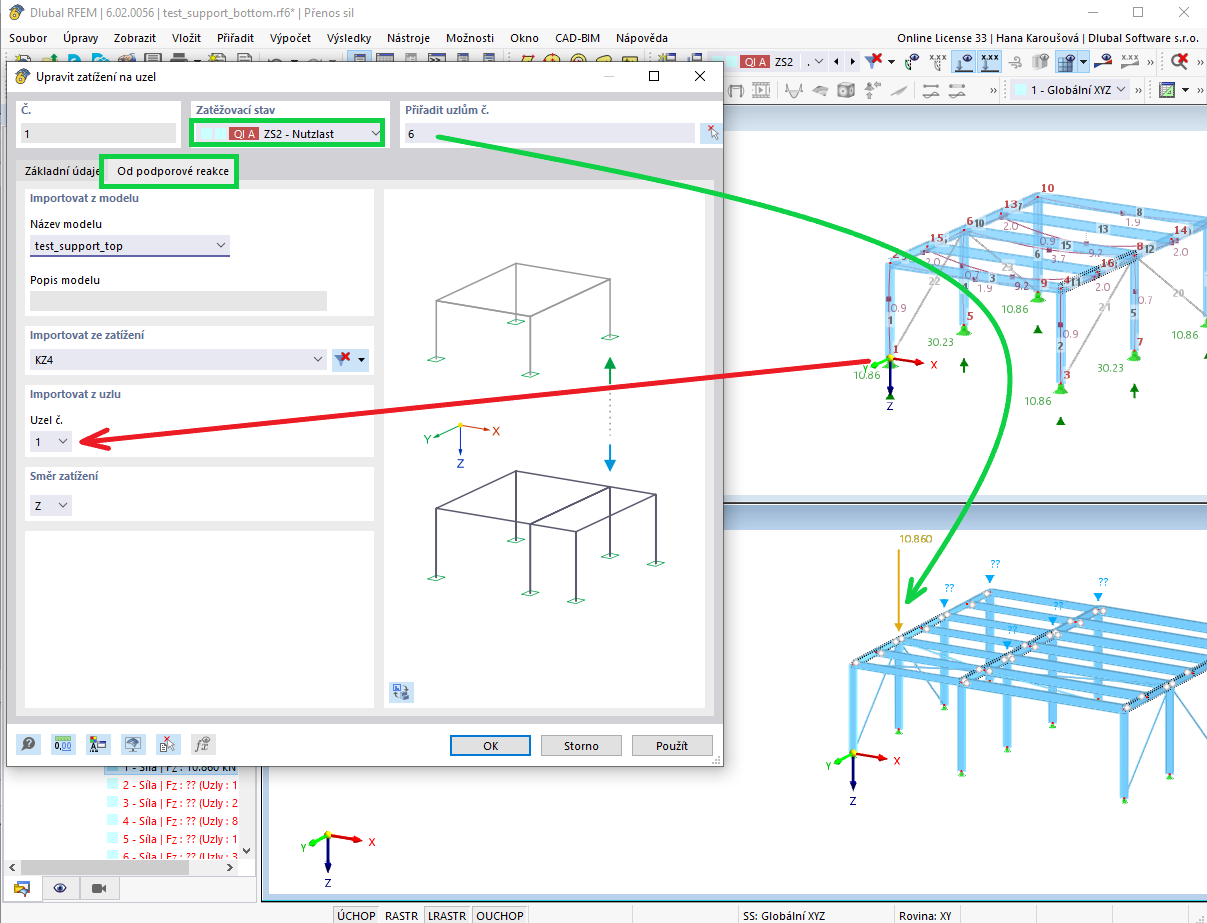The image size is (1207, 923).
Task: Click the color swatch of navigator item 3 - Síla
Action: point(112,804)
